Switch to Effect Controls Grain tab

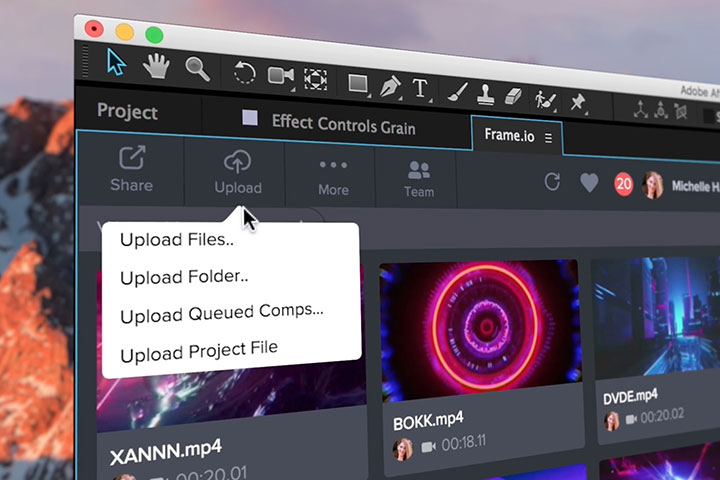[x=343, y=124]
